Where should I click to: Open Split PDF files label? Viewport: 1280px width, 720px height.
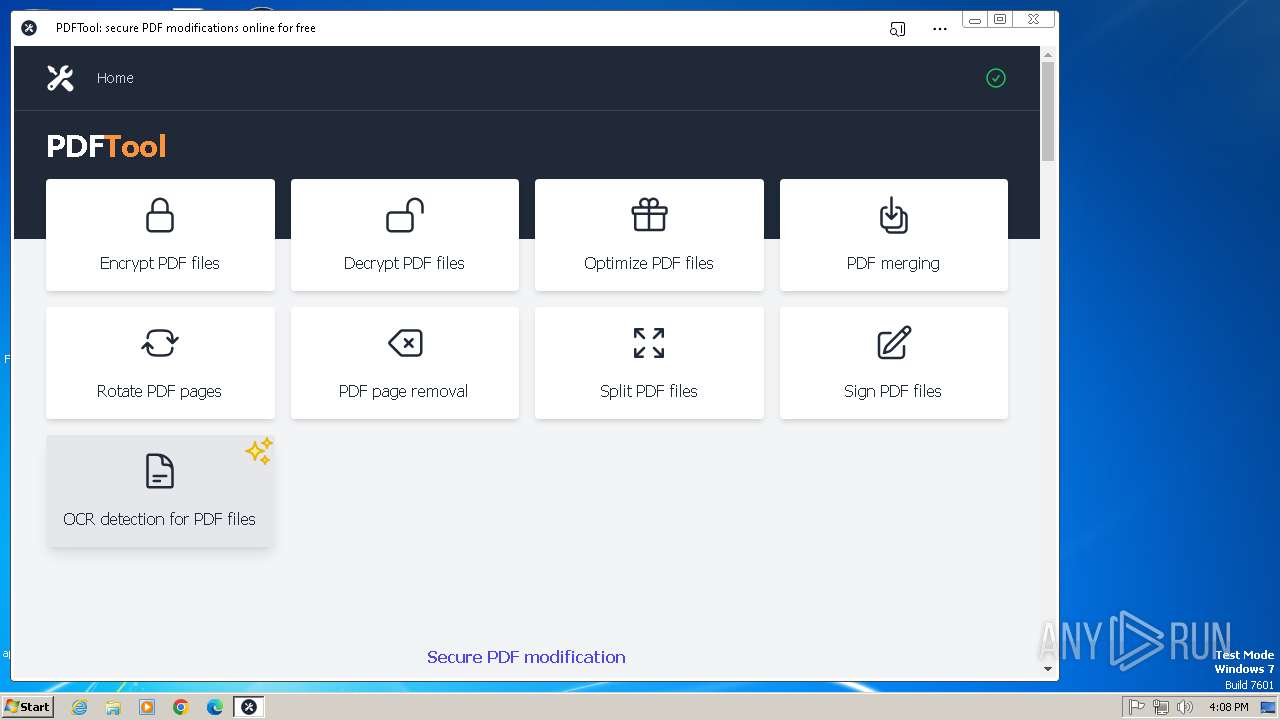click(x=649, y=391)
